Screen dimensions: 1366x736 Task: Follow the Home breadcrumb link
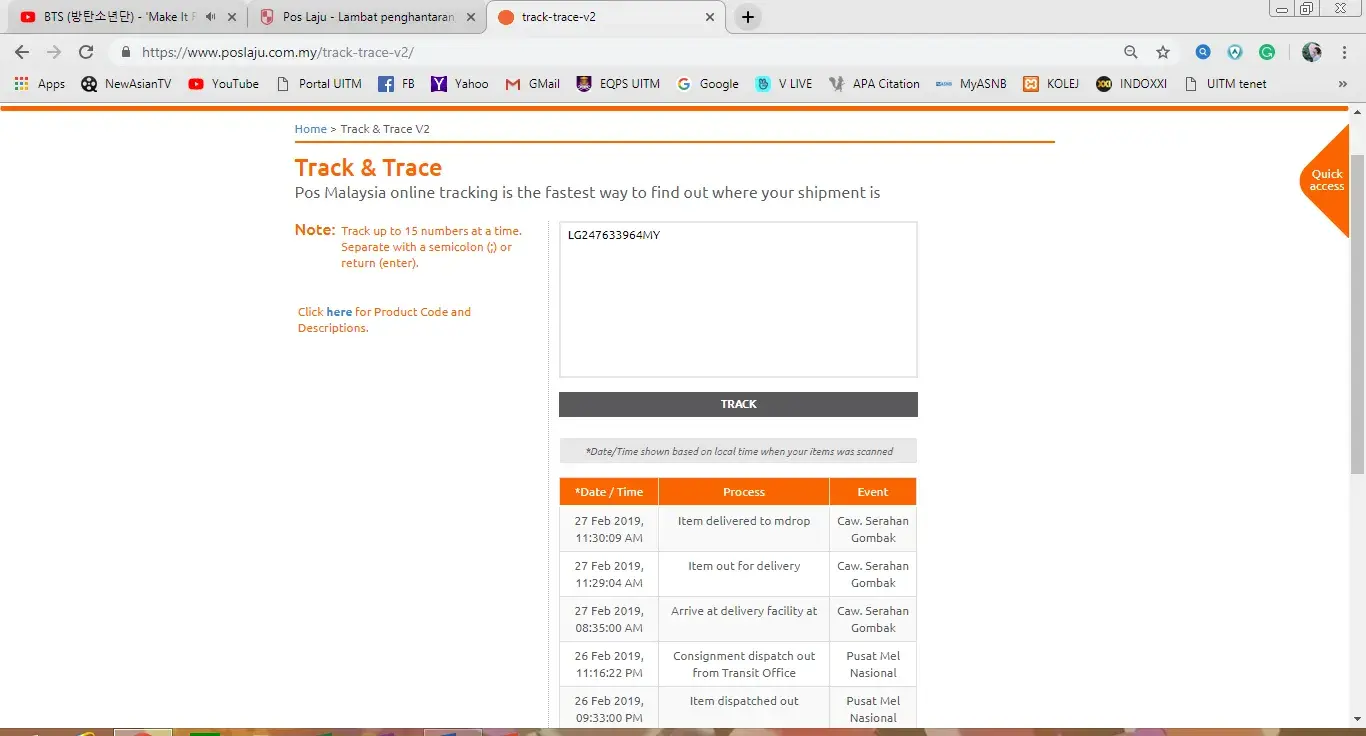coord(311,129)
